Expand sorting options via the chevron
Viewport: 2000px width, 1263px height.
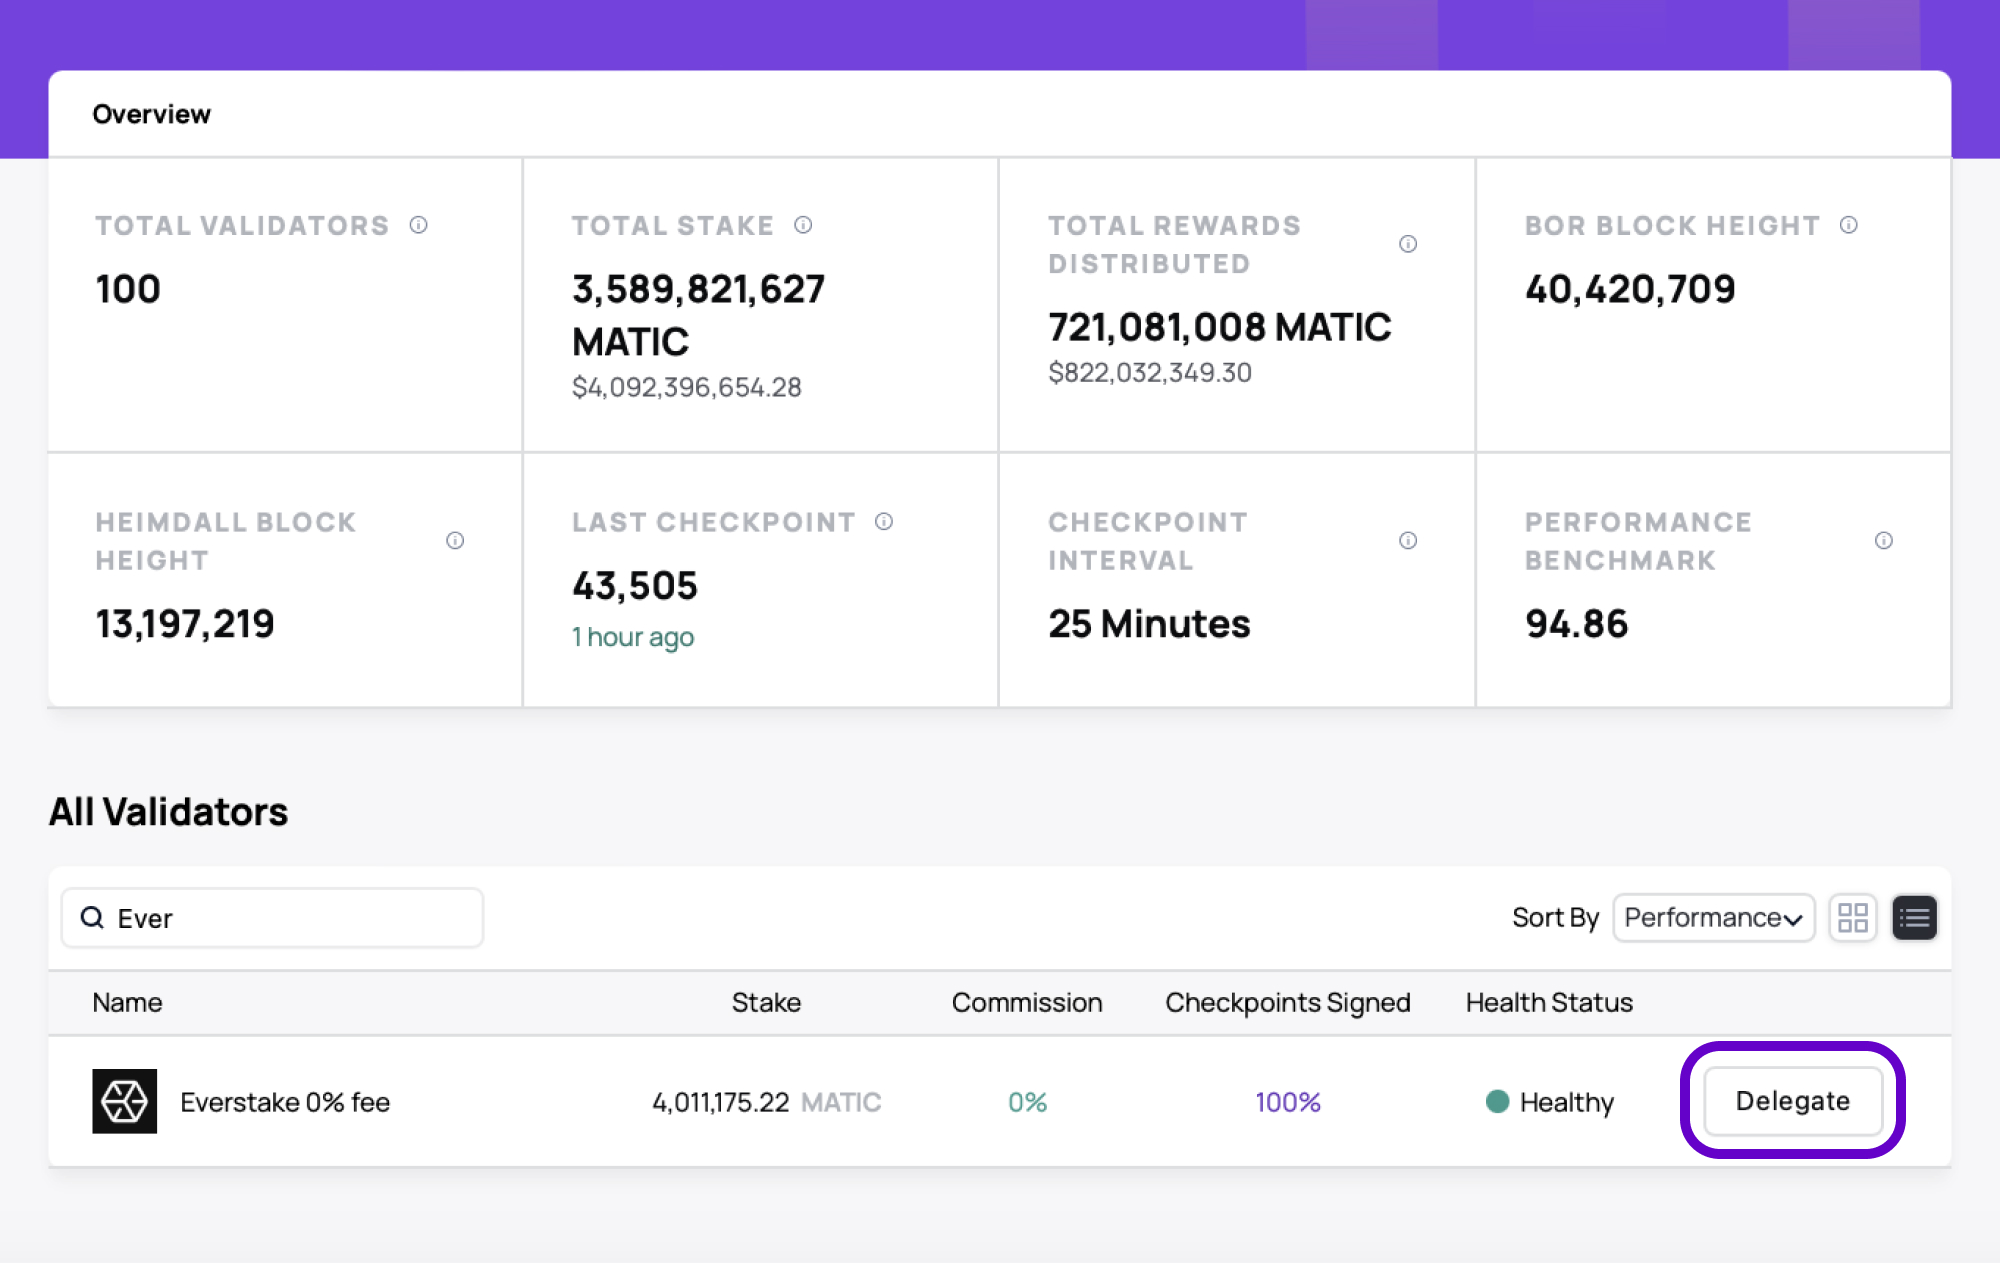coord(1793,919)
